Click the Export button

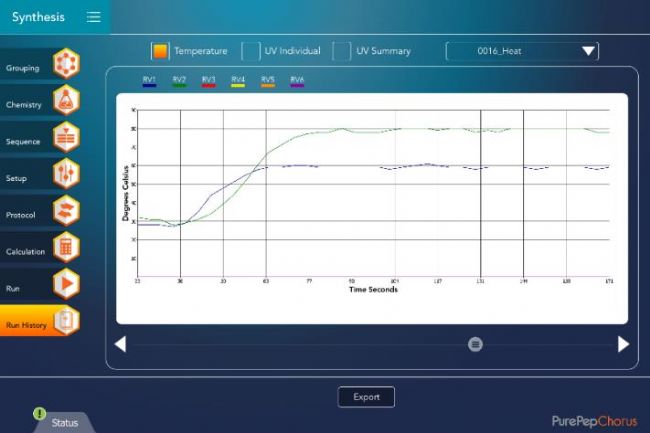tap(366, 397)
